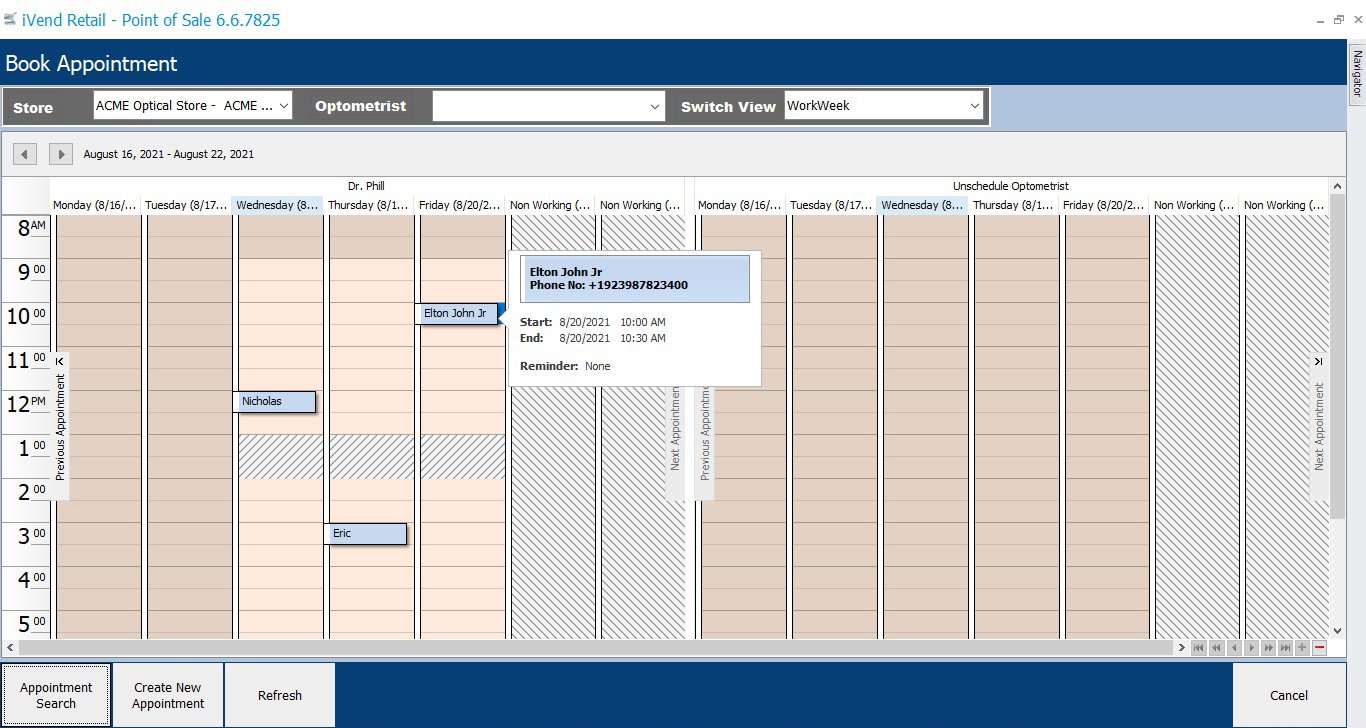This screenshot has height=728, width=1366.
Task: Select the Nicholas appointment
Action: pos(276,402)
